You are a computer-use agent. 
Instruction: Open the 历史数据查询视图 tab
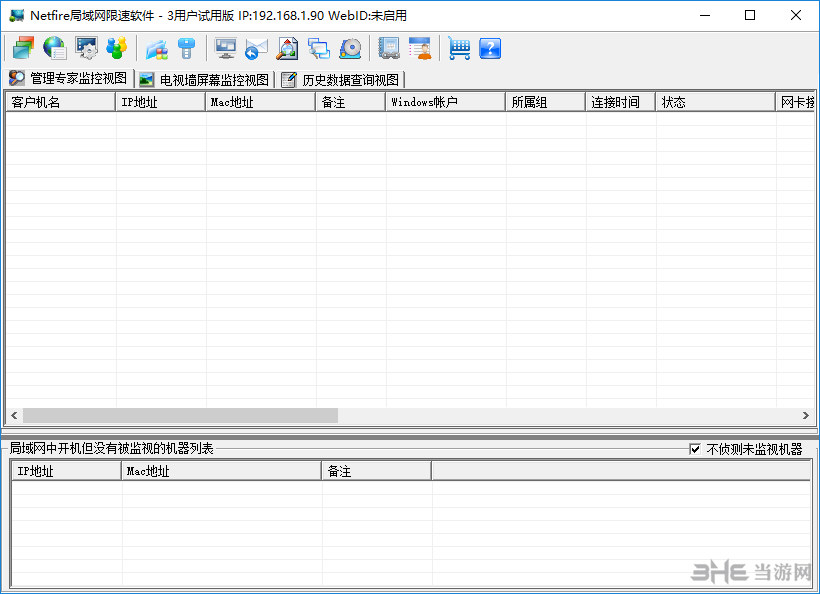341,79
